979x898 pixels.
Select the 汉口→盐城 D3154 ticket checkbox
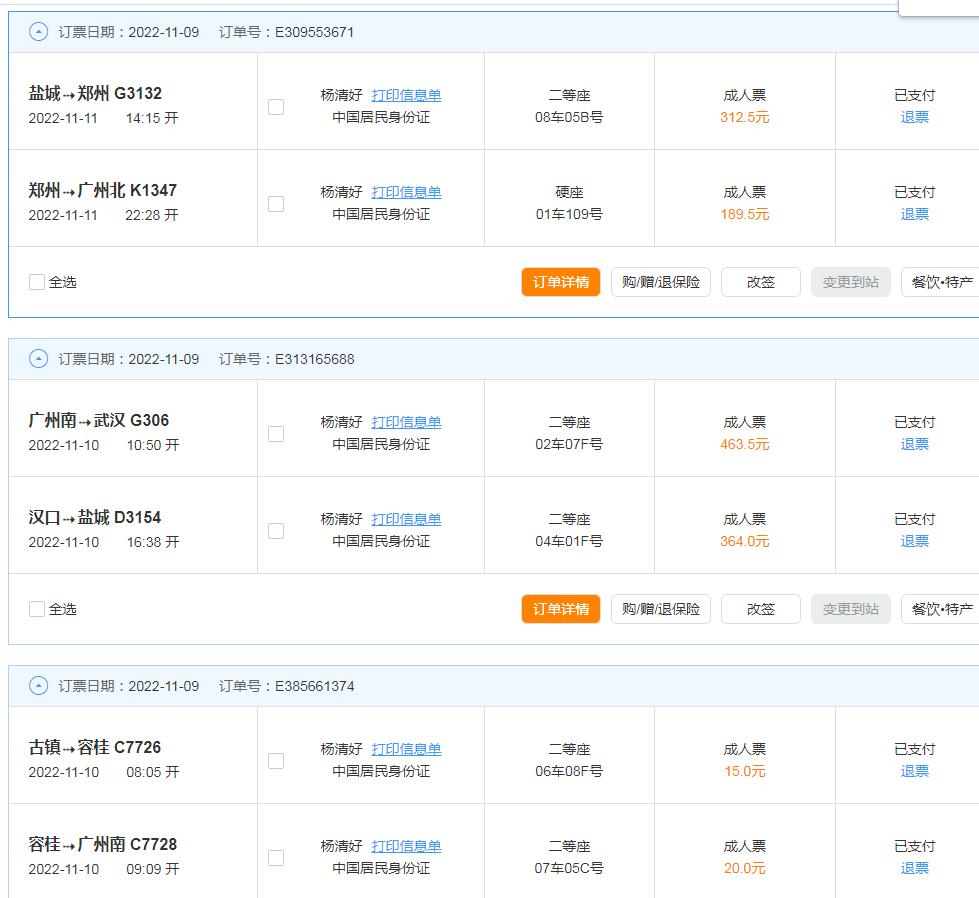pos(276,531)
